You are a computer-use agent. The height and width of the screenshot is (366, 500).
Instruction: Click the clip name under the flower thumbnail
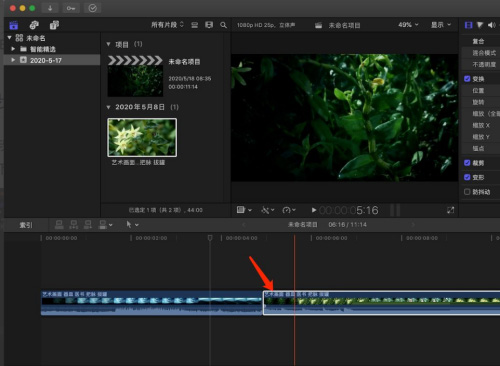pyautogui.click(x=138, y=163)
